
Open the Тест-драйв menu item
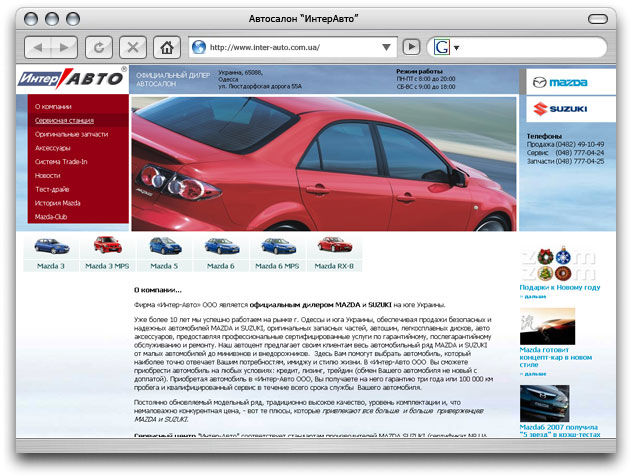[52, 189]
